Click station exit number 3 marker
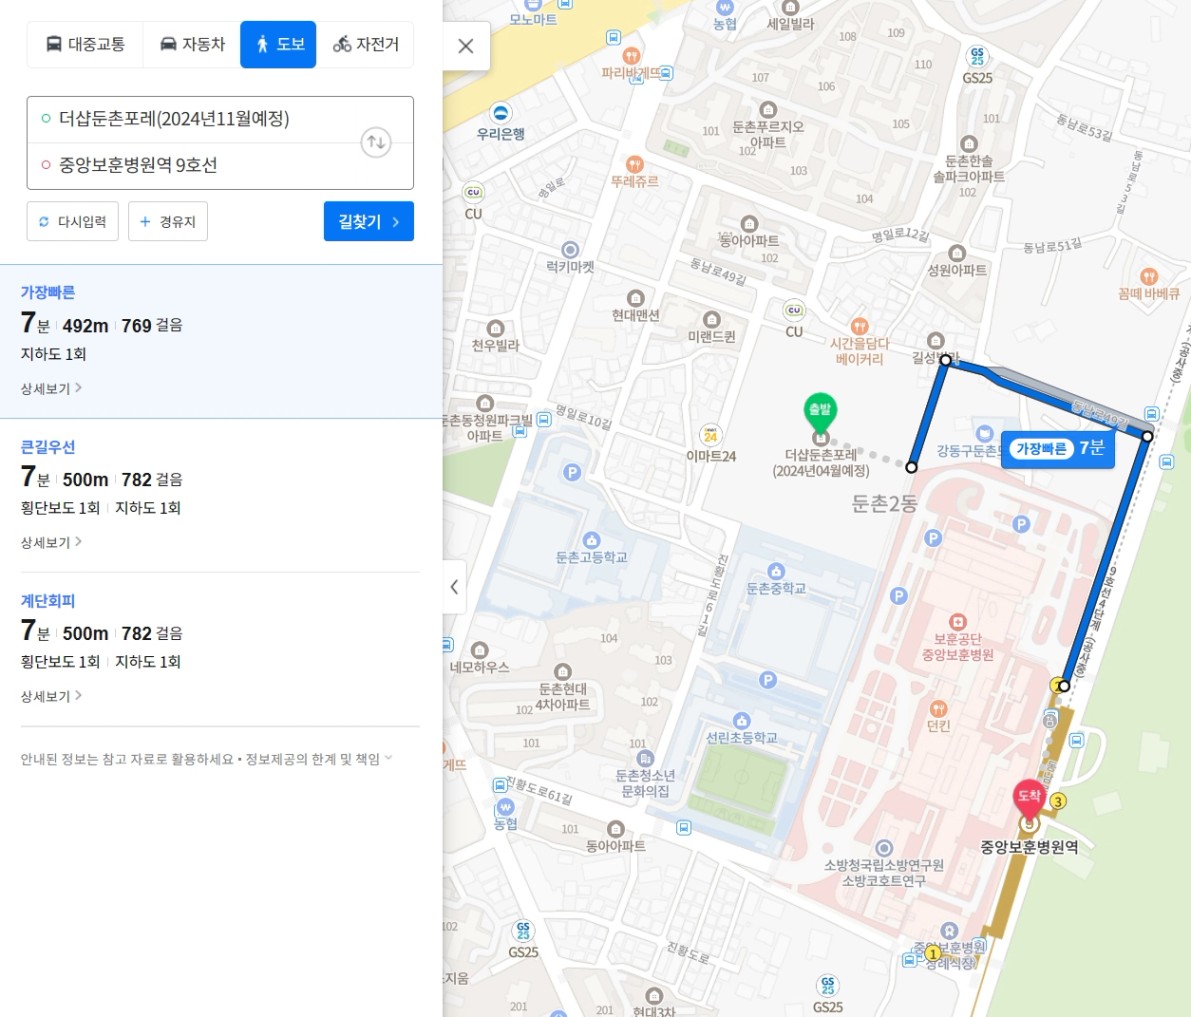1191x1017 pixels. pos(1057,801)
